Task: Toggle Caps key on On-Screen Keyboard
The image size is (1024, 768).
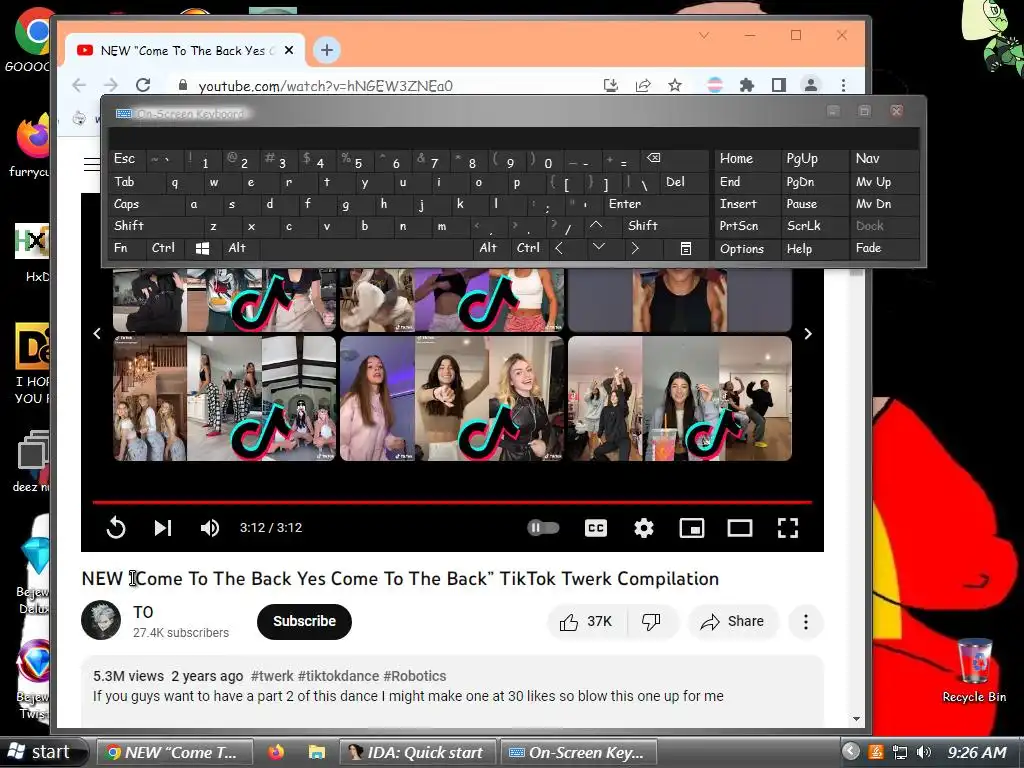Action: 146,204
